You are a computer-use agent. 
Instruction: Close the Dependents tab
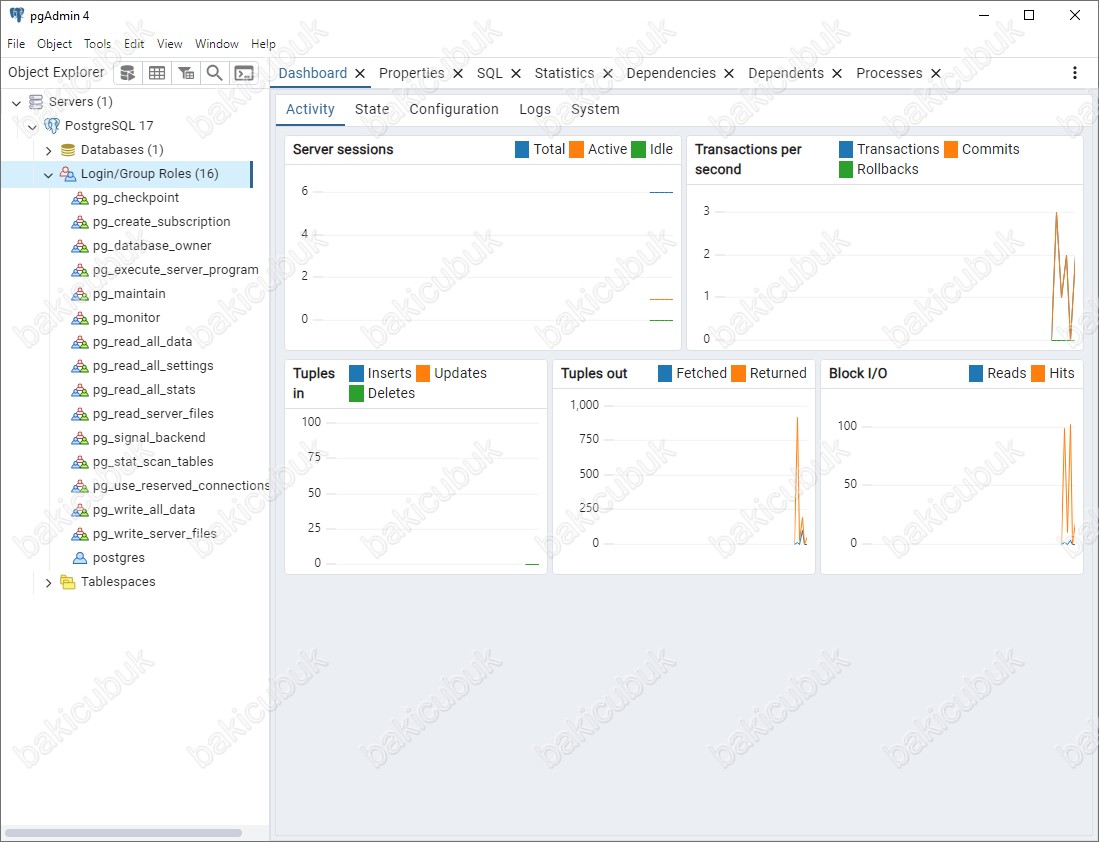[x=837, y=74]
